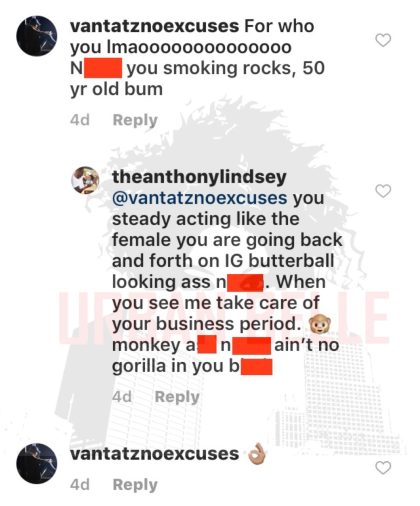Viewport: 420px width, 506px height.
Task: Click the 4d timestamp under top comment
Action: coord(80,120)
